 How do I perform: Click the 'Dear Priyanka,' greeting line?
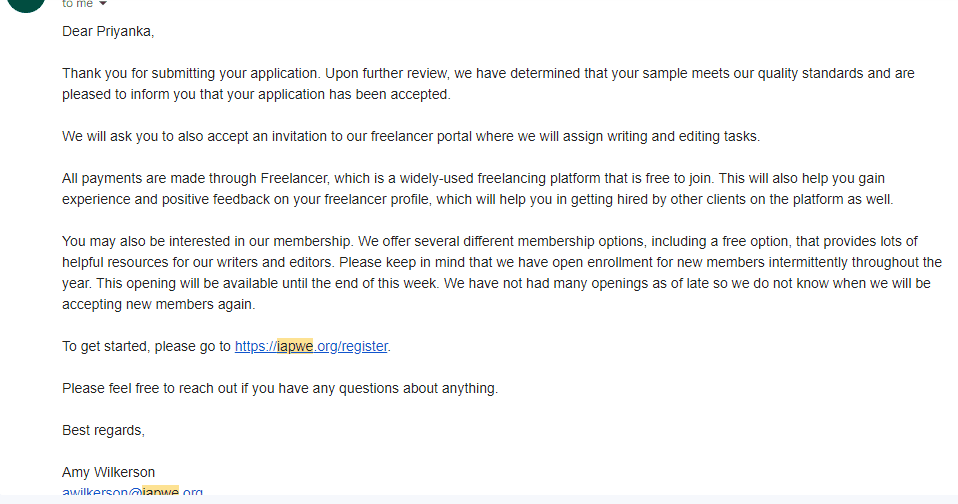pos(108,32)
